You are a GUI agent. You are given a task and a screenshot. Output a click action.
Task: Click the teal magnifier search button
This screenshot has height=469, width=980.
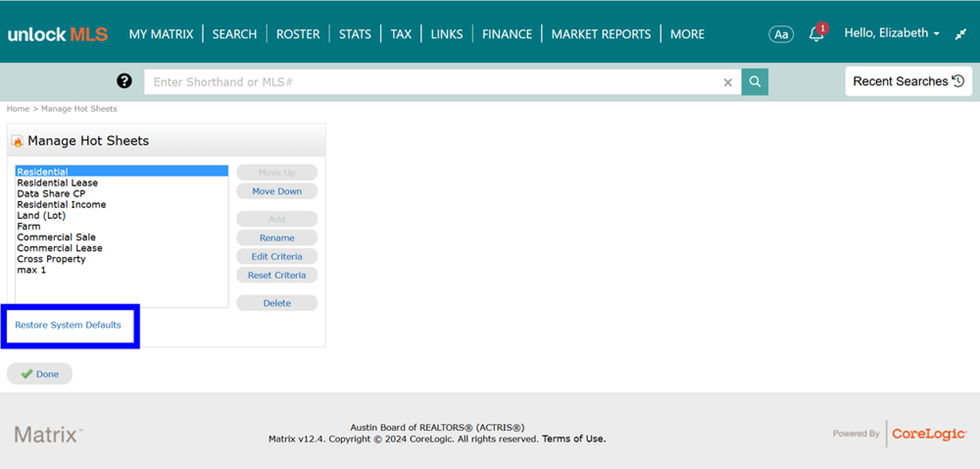(x=755, y=82)
